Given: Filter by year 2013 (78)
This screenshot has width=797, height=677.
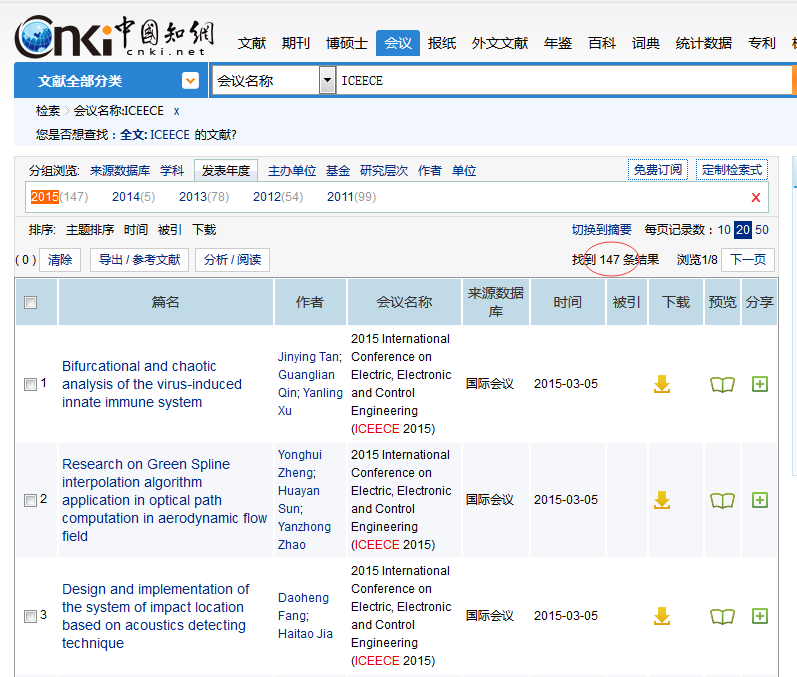Looking at the screenshot, I should [204, 197].
